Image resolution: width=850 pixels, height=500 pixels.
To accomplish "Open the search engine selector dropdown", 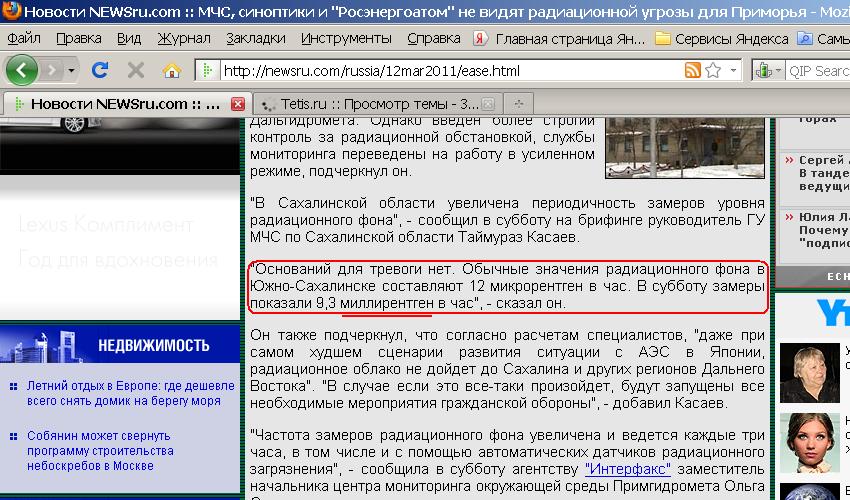I will pyautogui.click(x=769, y=70).
